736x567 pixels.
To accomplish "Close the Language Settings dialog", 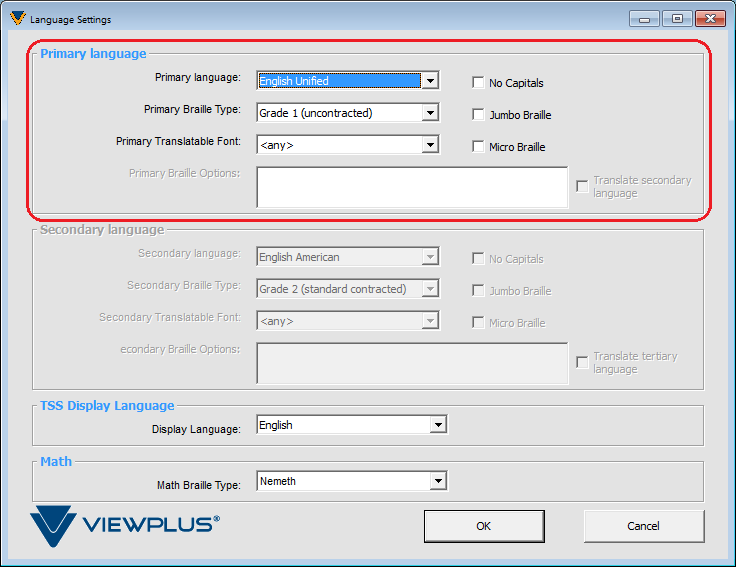I will pos(709,19).
